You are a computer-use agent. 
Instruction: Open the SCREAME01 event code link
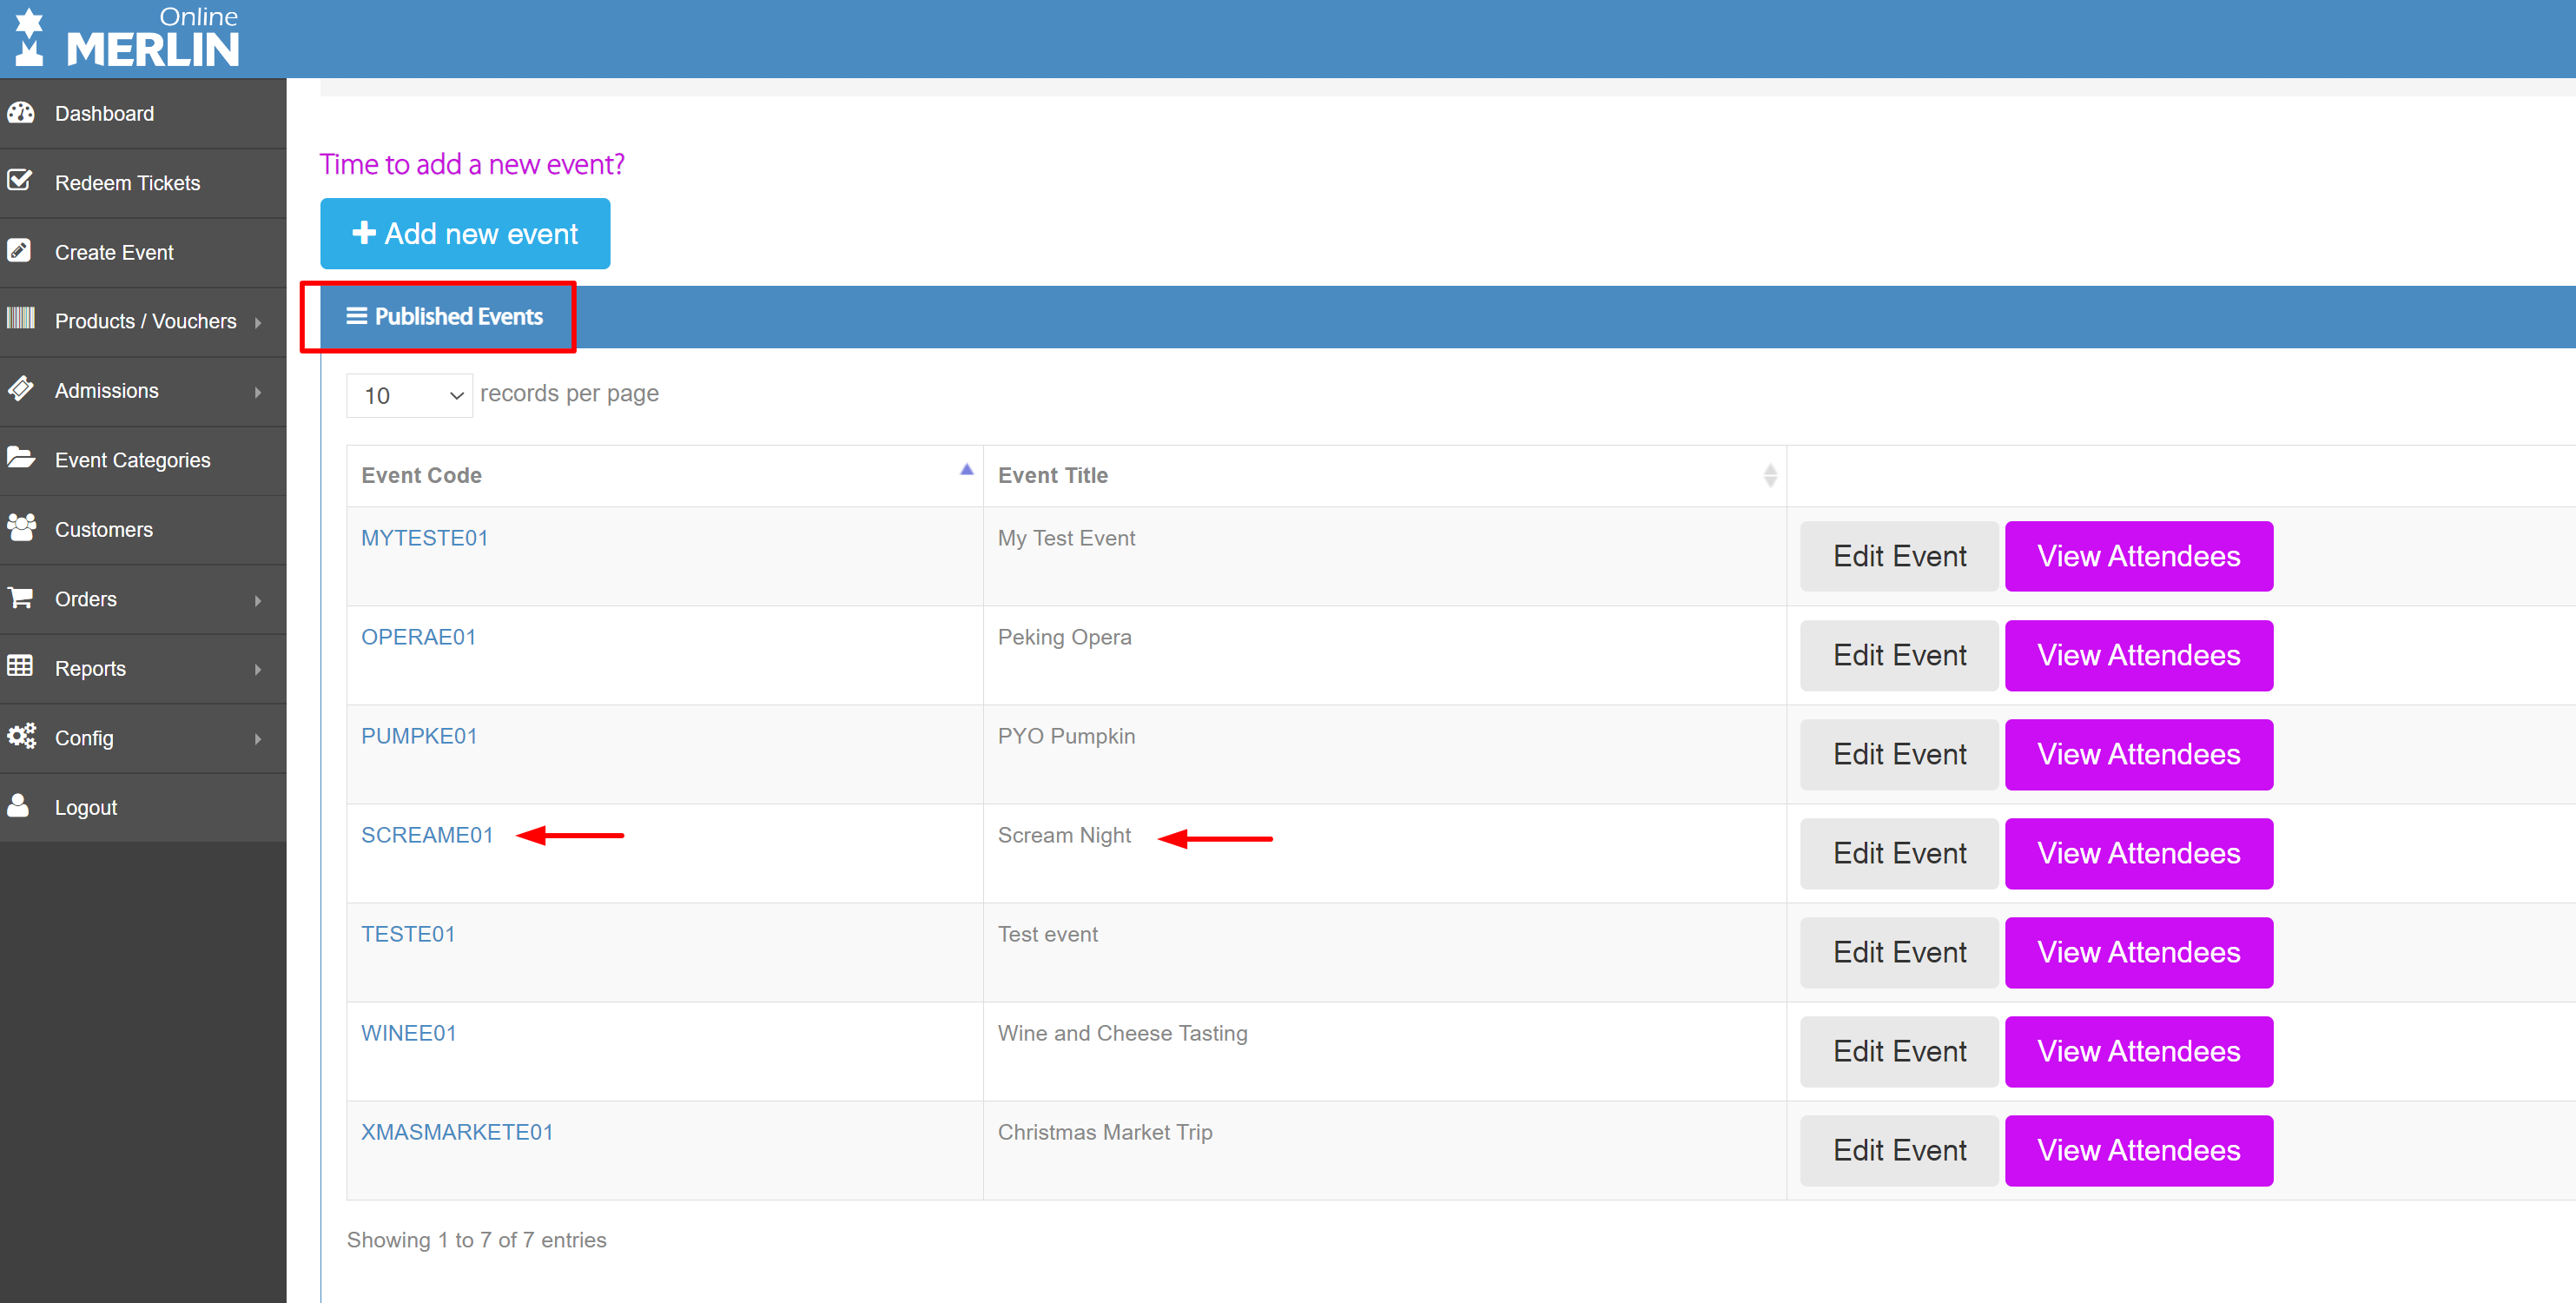click(x=427, y=835)
